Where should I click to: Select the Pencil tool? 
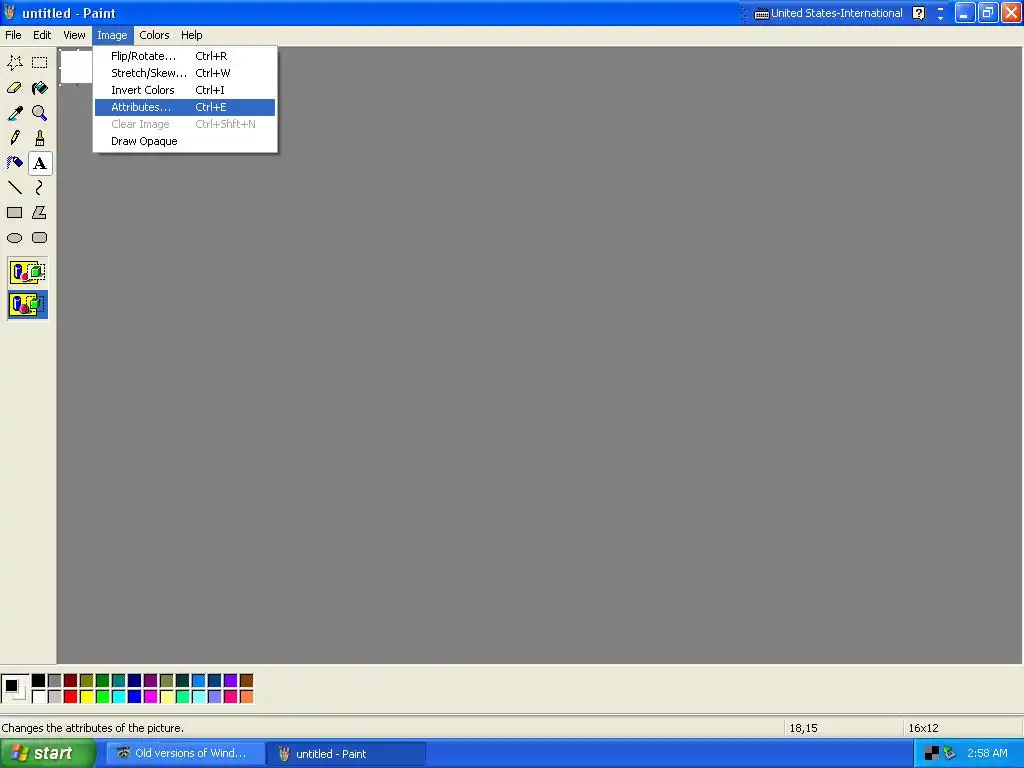tap(14, 138)
